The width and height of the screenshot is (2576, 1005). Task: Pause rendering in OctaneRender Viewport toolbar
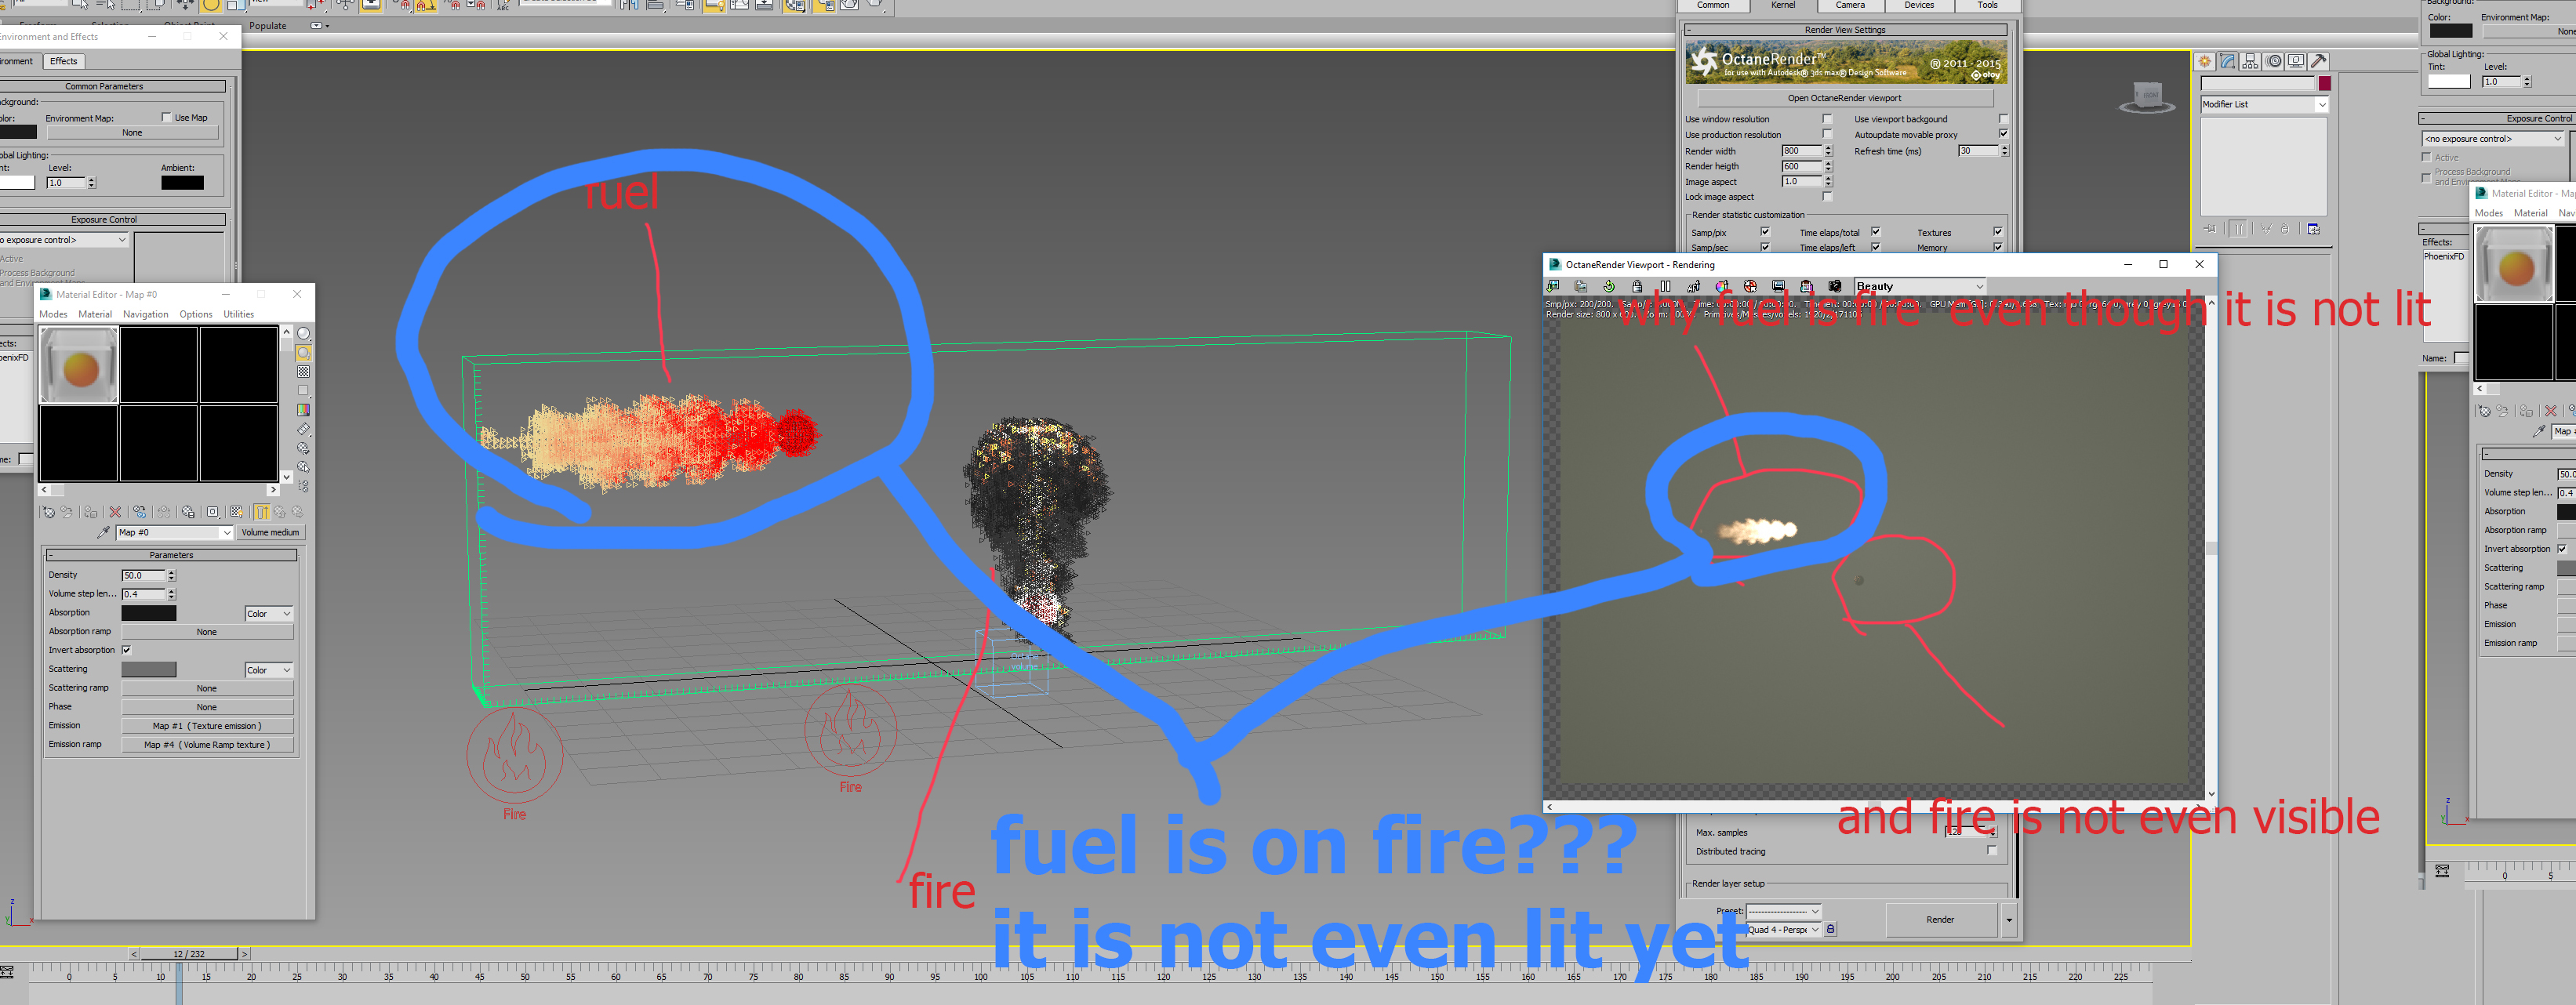(x=1666, y=286)
